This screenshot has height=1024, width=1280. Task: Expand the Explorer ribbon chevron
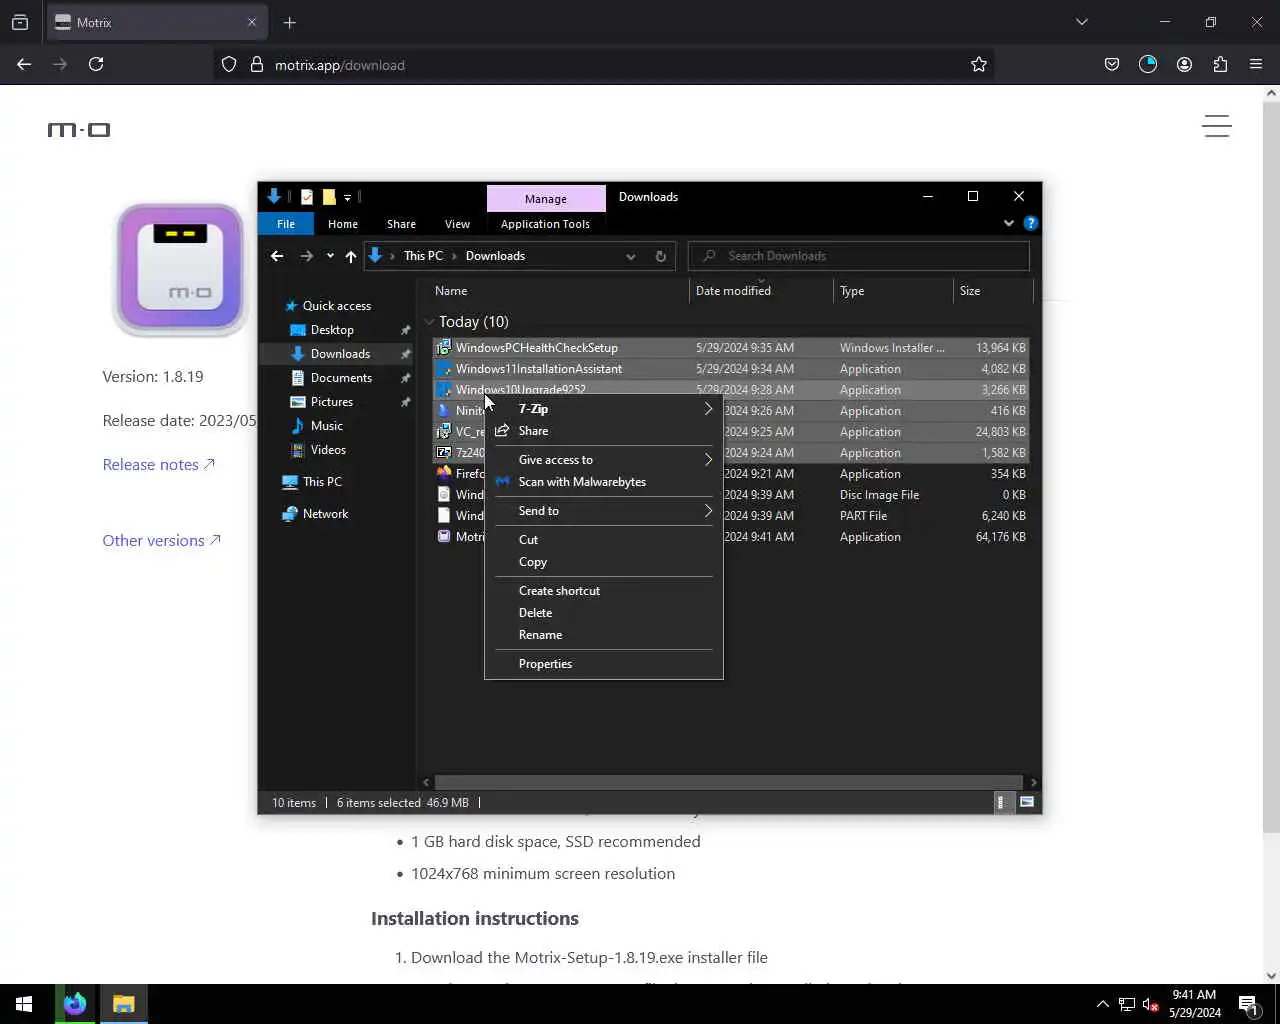(1008, 223)
